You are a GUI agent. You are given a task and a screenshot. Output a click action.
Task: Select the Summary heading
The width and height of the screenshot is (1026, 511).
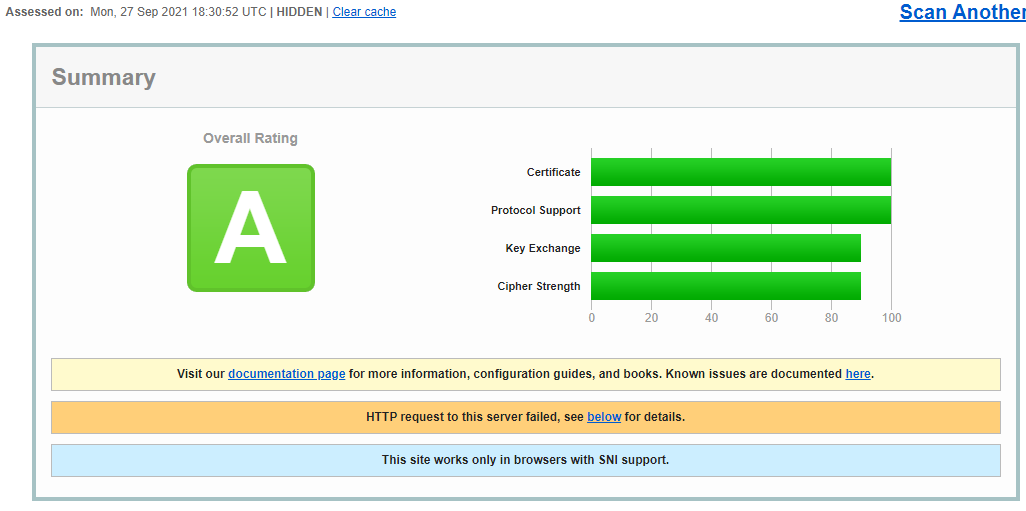pos(103,77)
